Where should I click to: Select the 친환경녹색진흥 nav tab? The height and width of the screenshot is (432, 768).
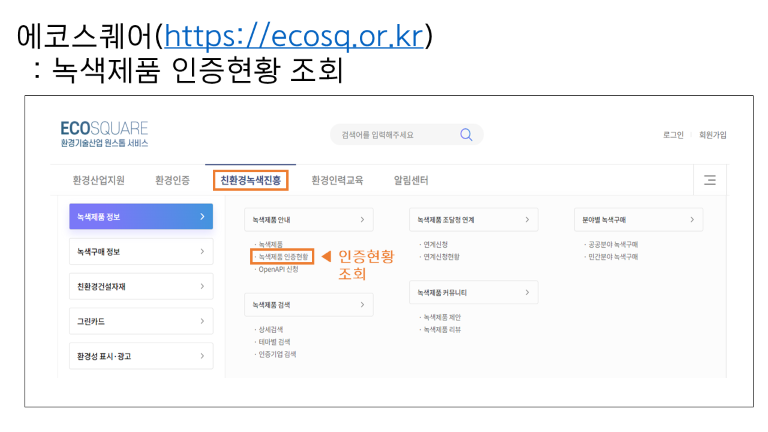pos(250,180)
